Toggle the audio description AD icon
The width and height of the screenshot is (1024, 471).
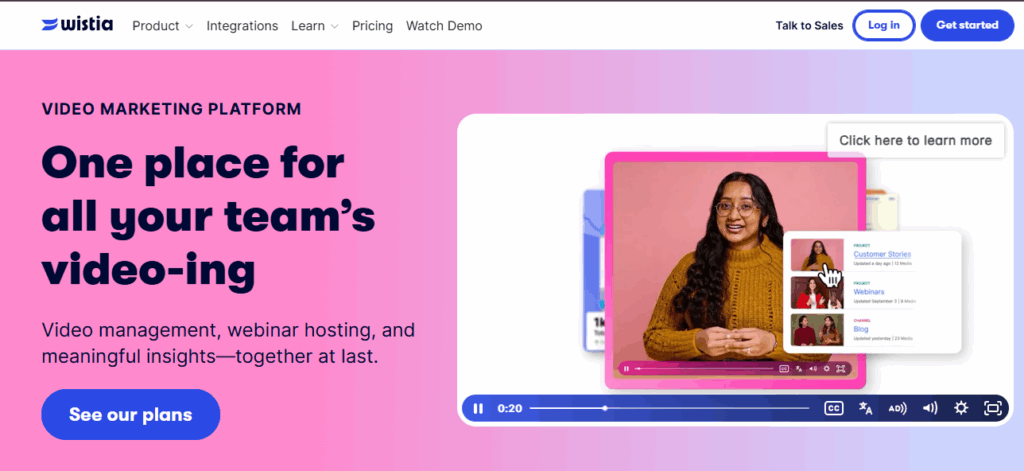897,408
